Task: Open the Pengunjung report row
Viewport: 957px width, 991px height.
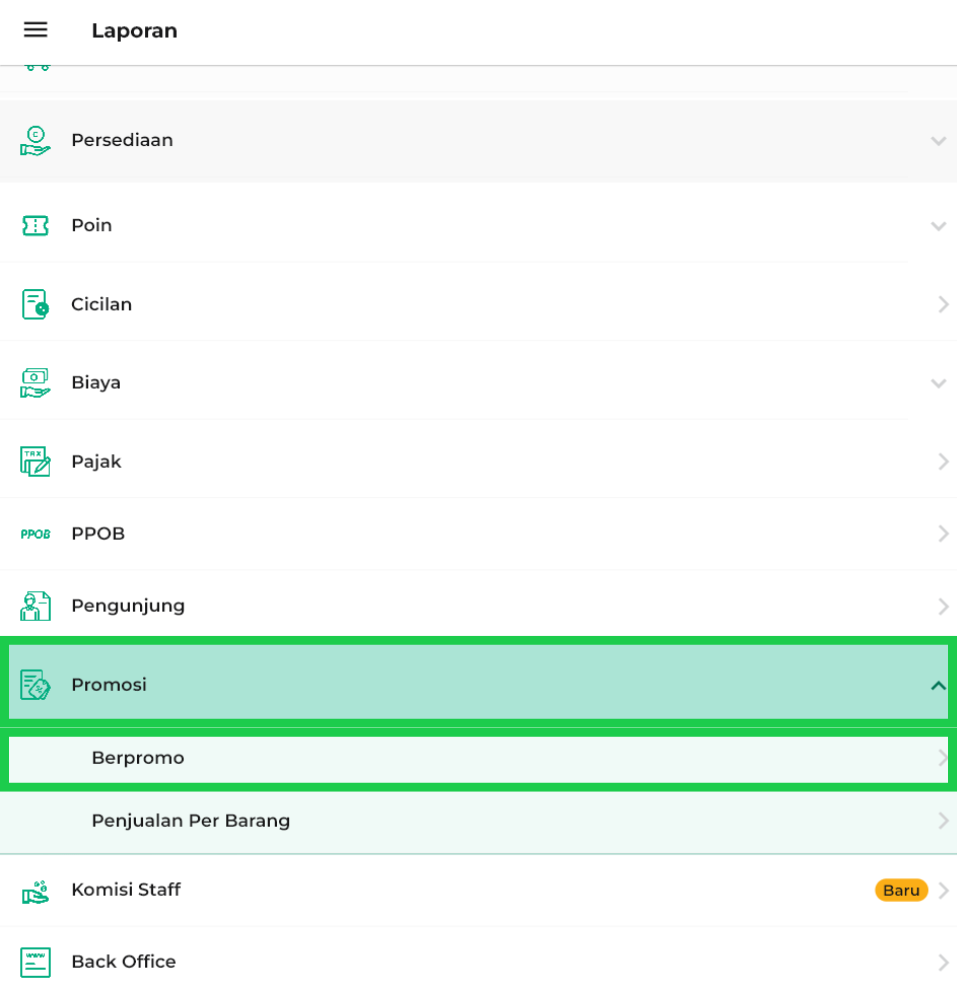Action: pos(128,606)
